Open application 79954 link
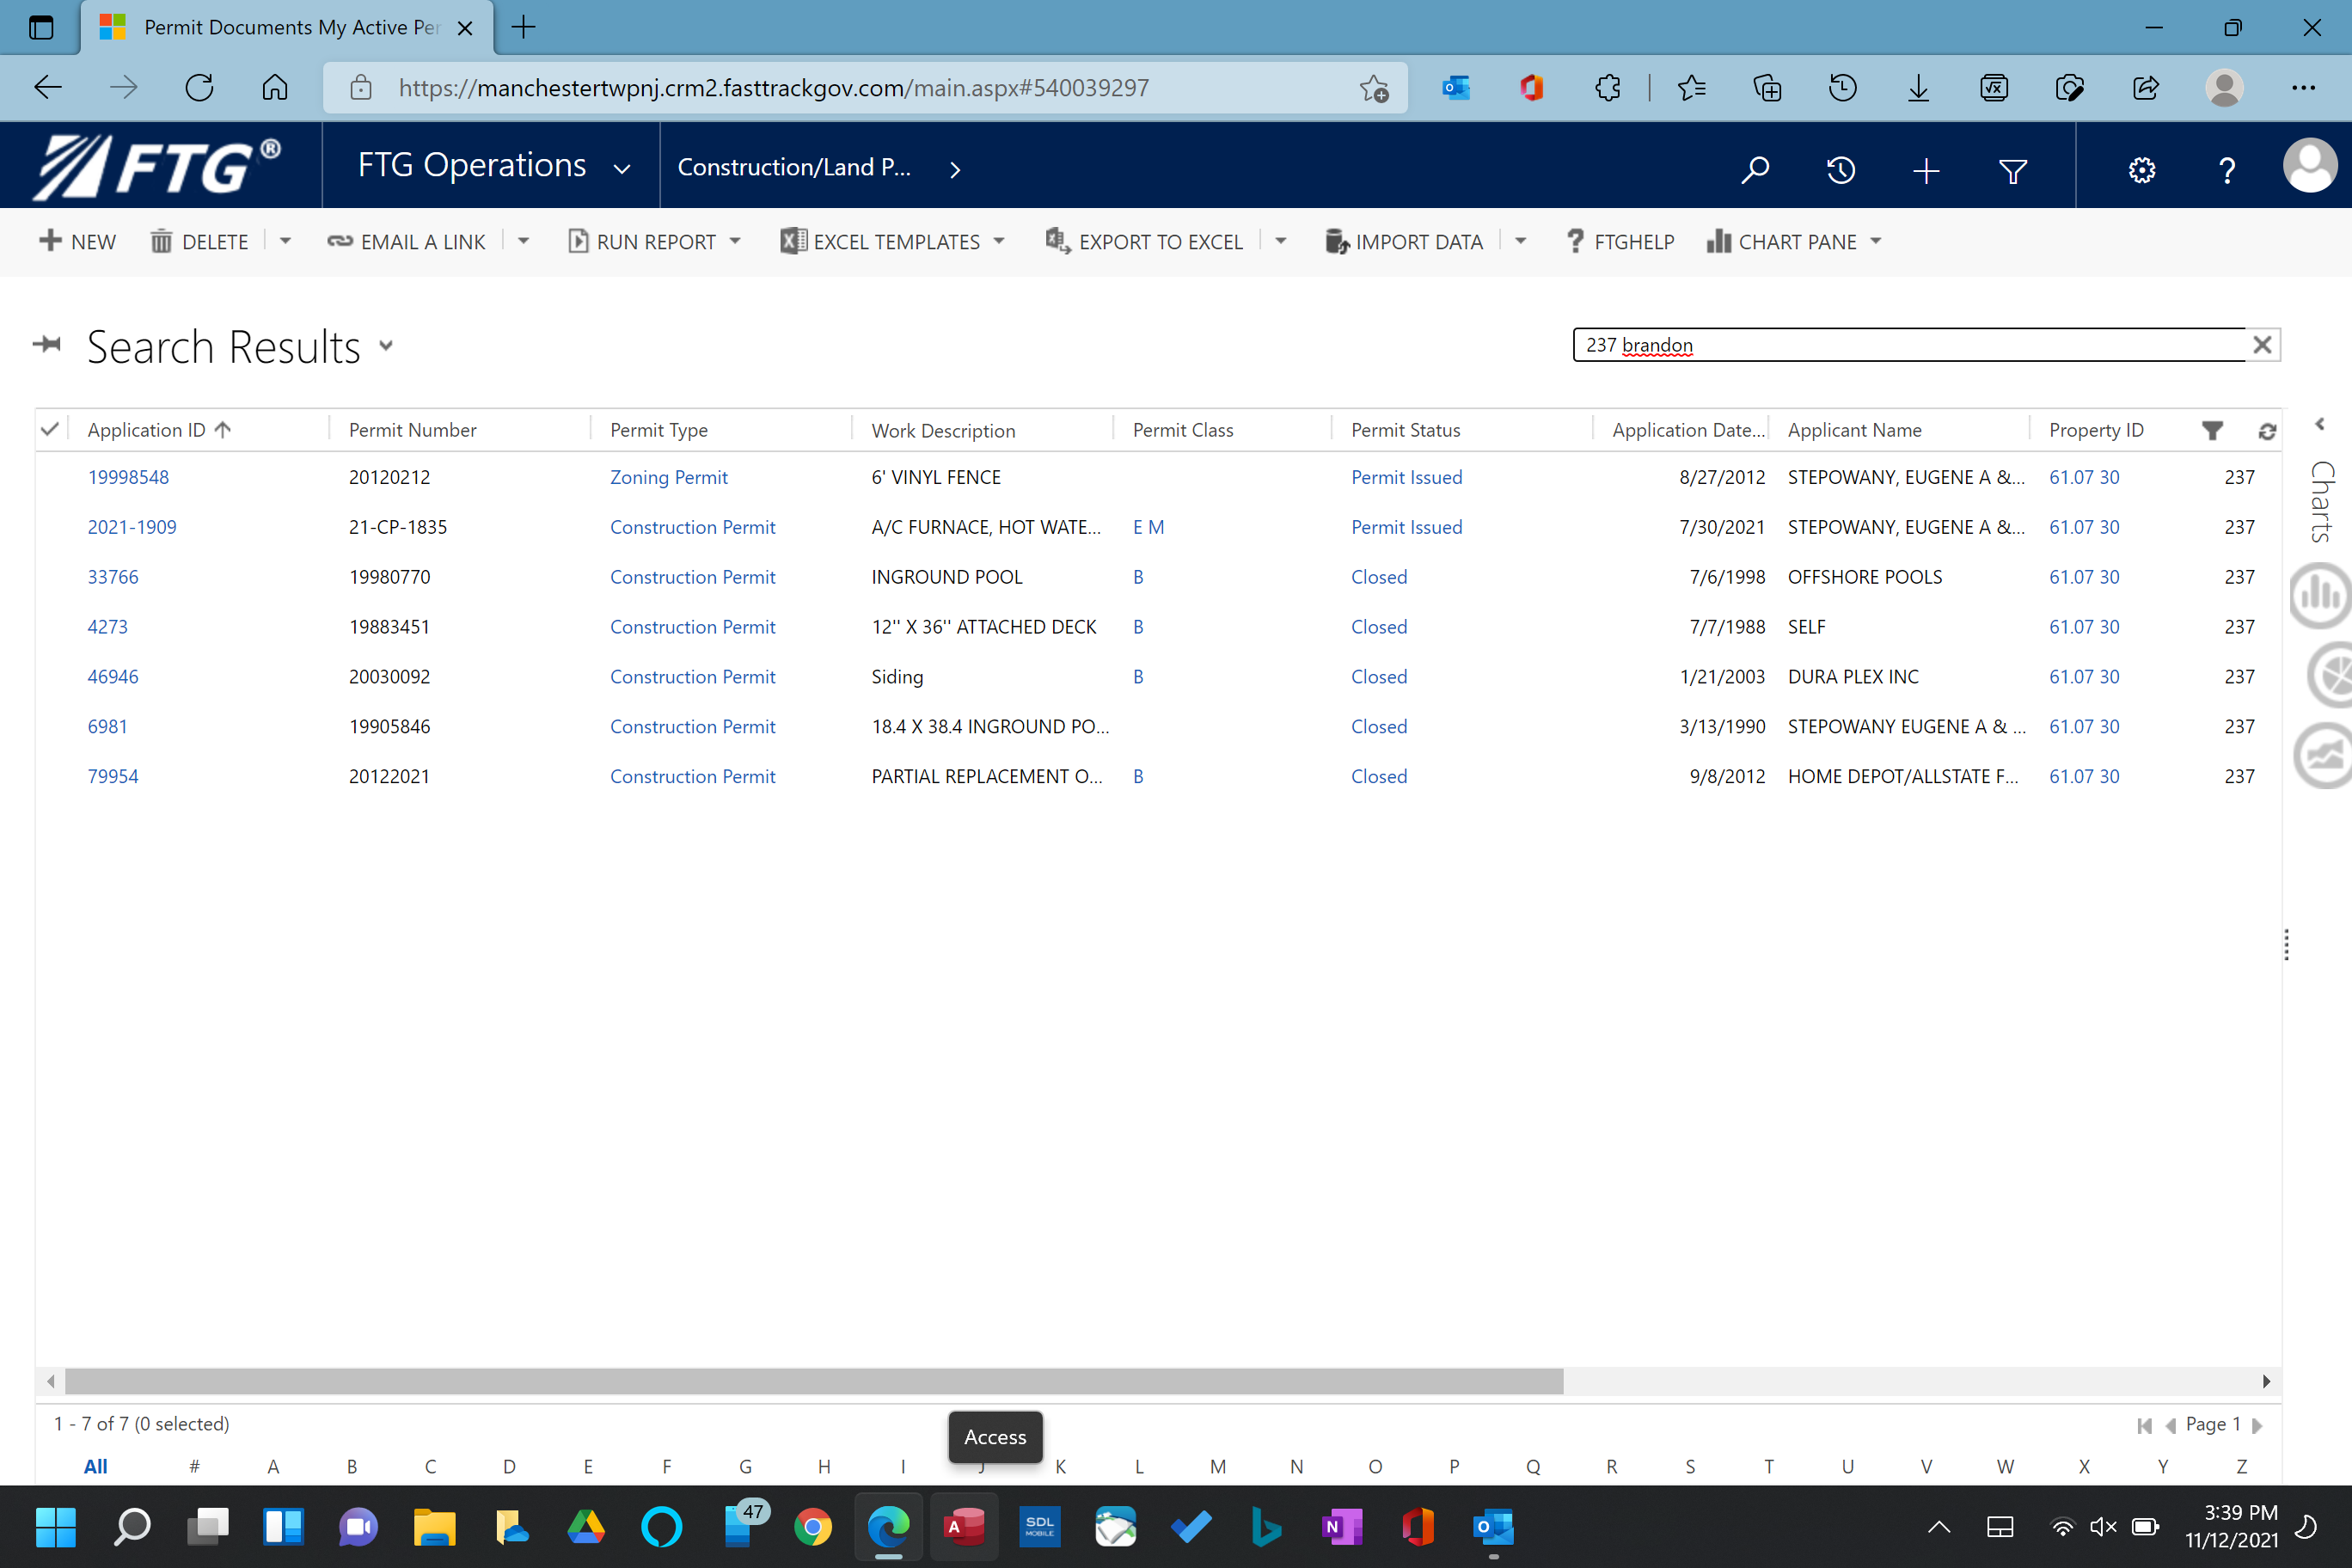 point(113,776)
